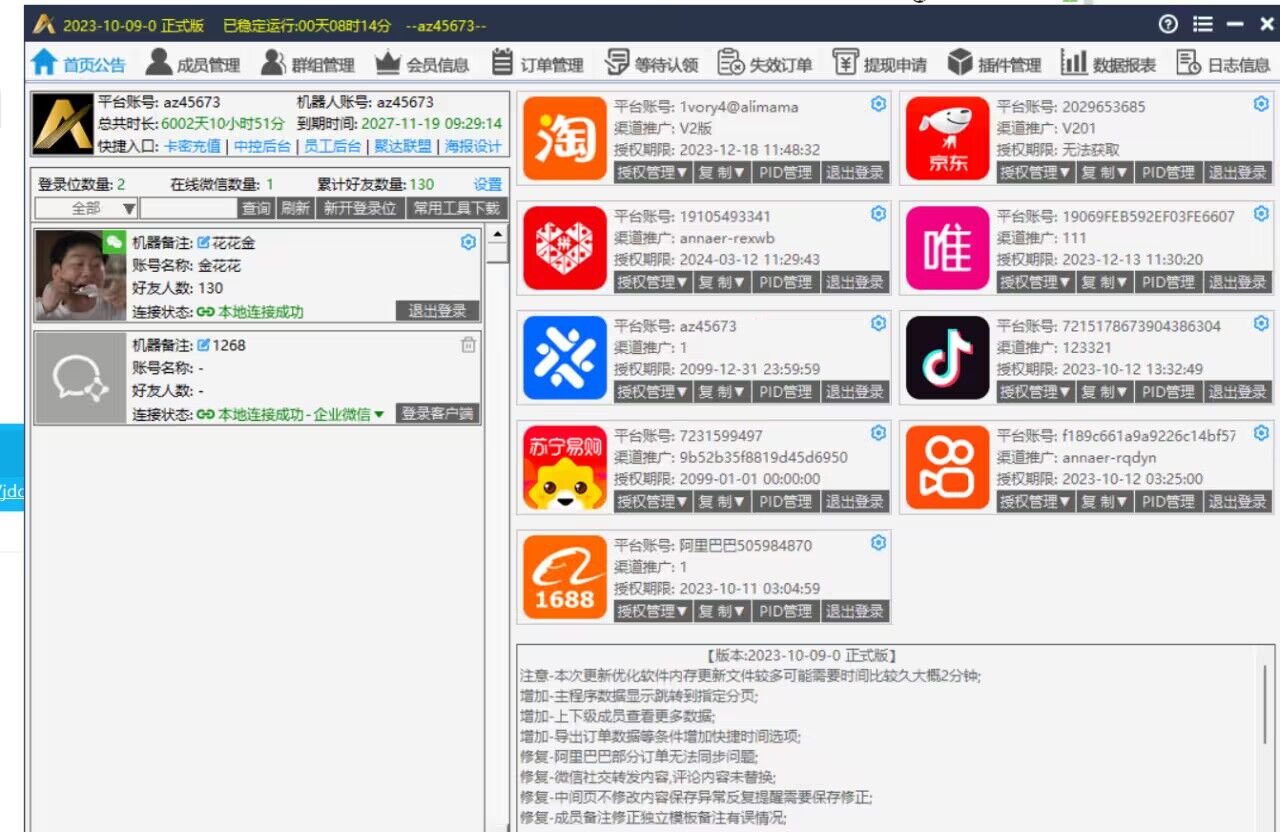Expand 授权管理 dropdown for 1688 account
Screen dimensions: 1280x832
click(x=652, y=611)
